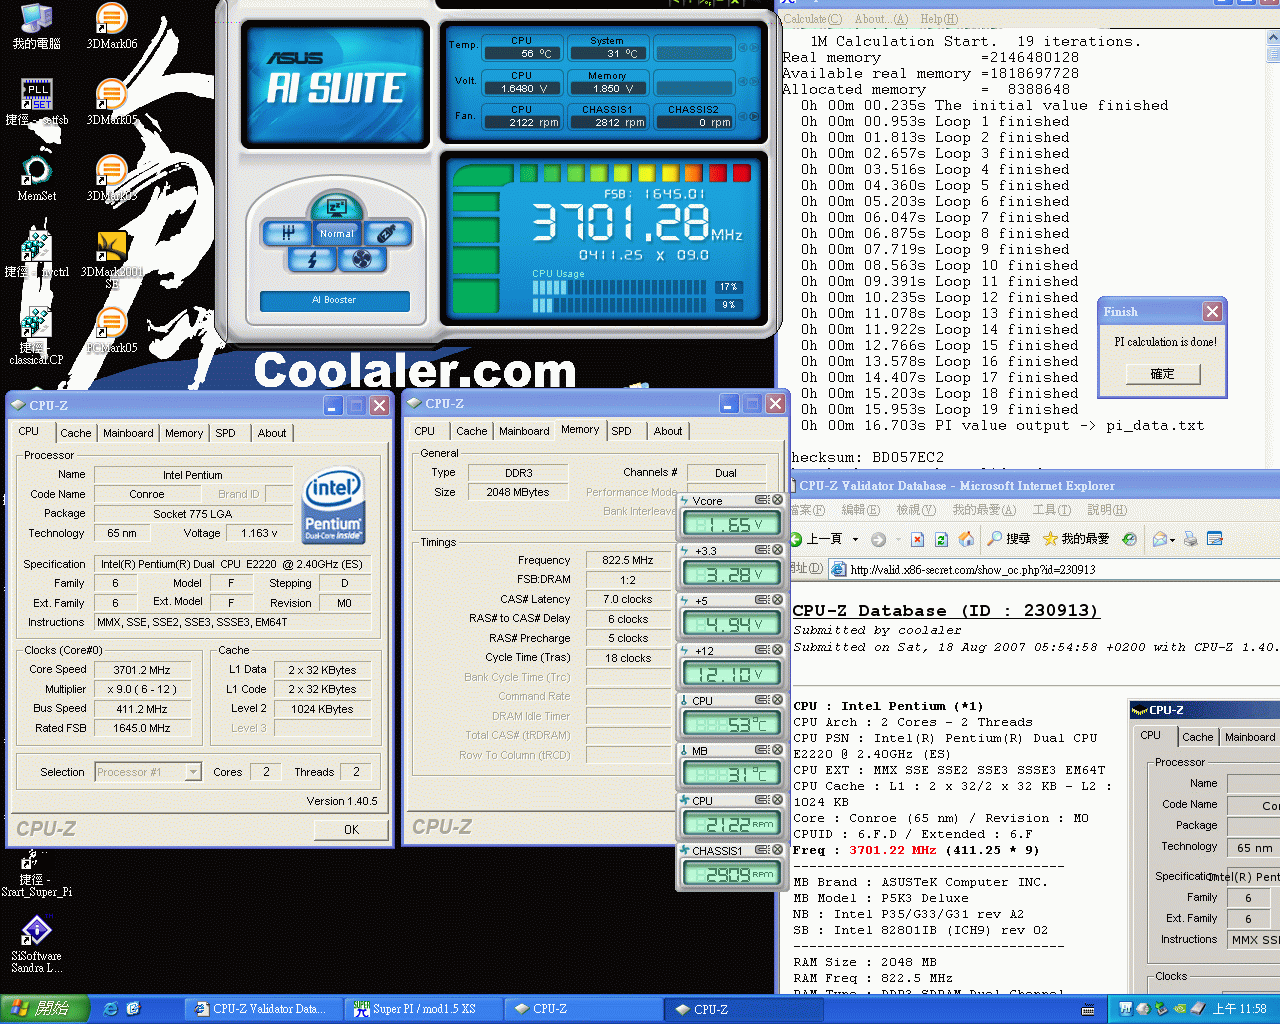Click the Internet Explorer Refresh button
1280x1024 pixels.
pyautogui.click(x=941, y=539)
